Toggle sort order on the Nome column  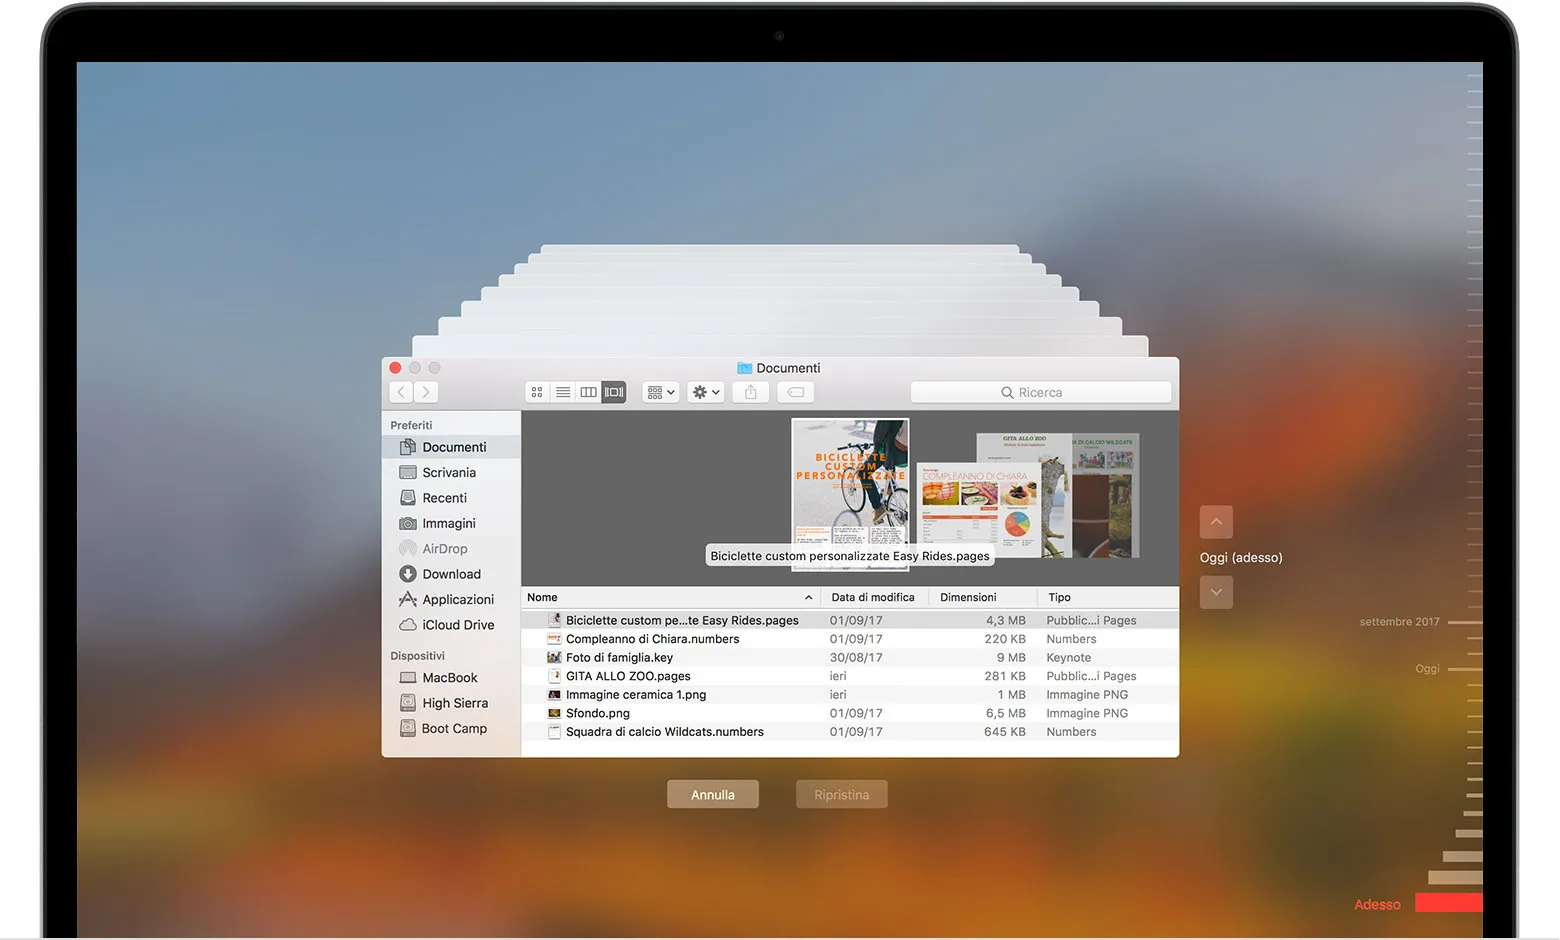[670, 597]
